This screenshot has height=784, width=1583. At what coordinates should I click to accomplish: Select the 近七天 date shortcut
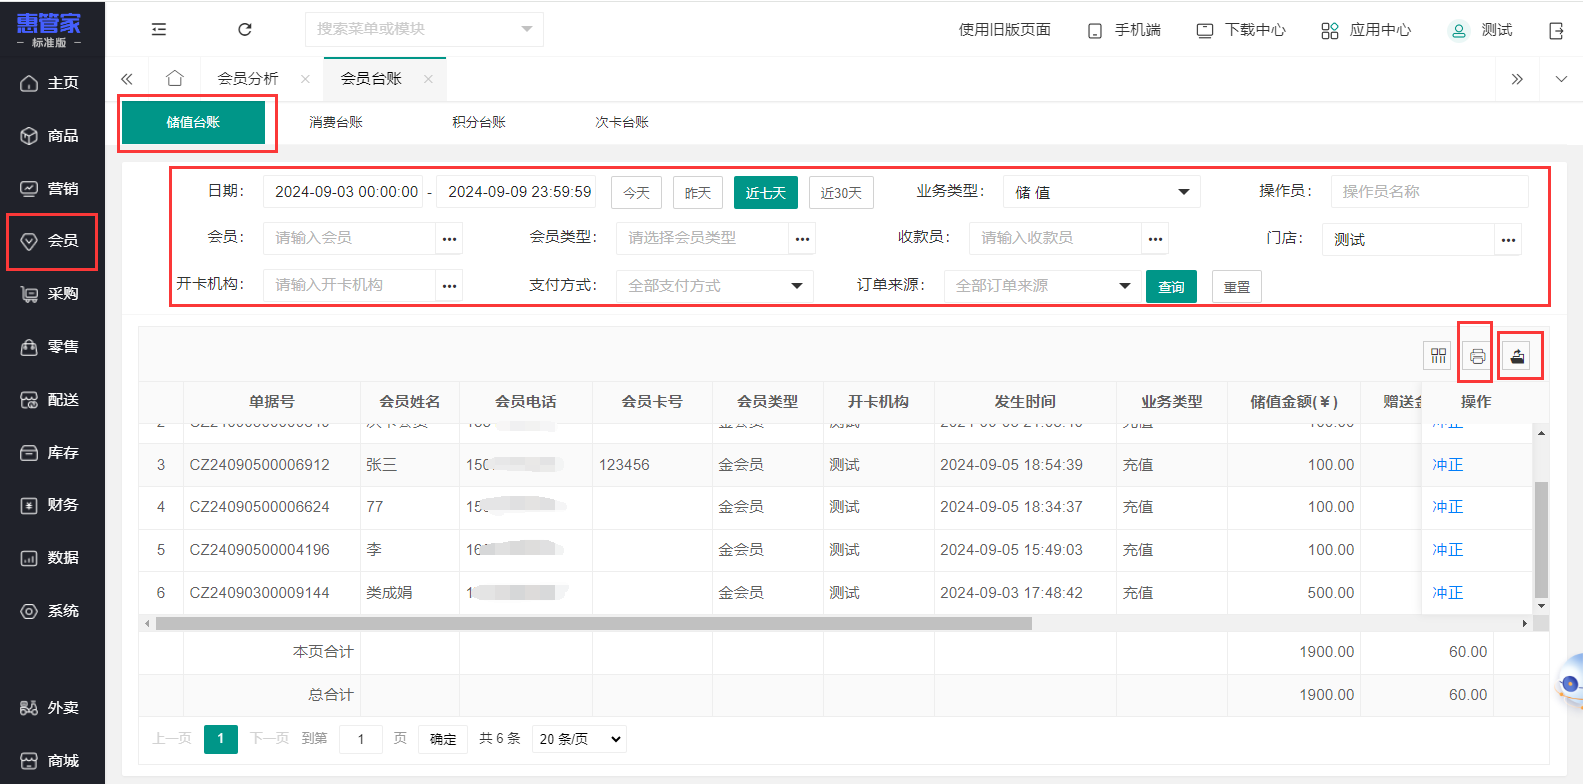click(766, 193)
